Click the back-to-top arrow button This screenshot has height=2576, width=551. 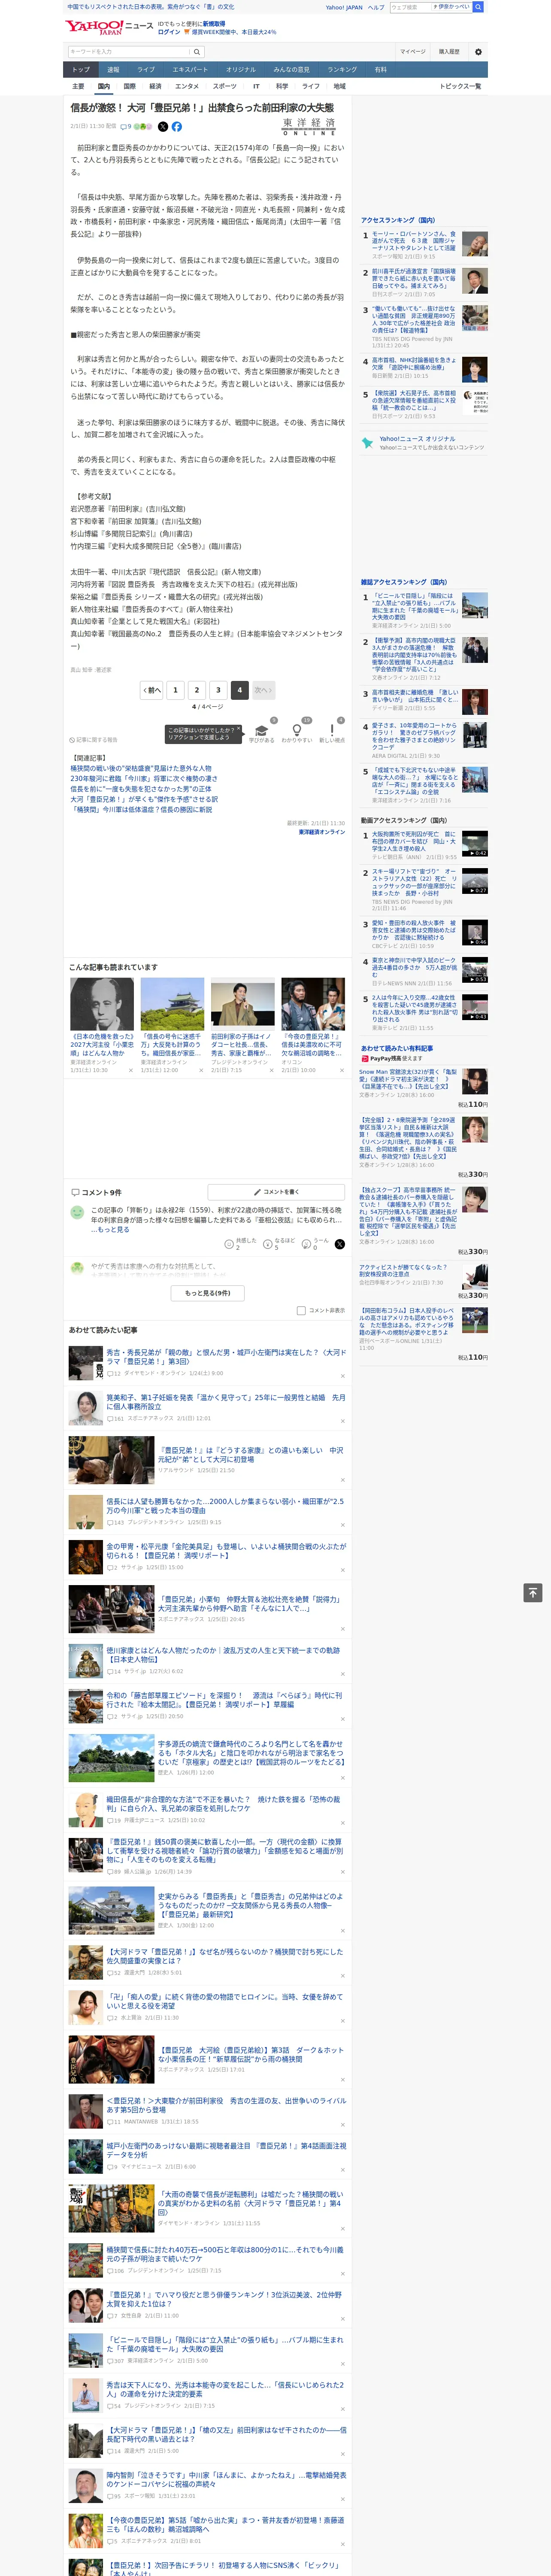(x=533, y=1592)
